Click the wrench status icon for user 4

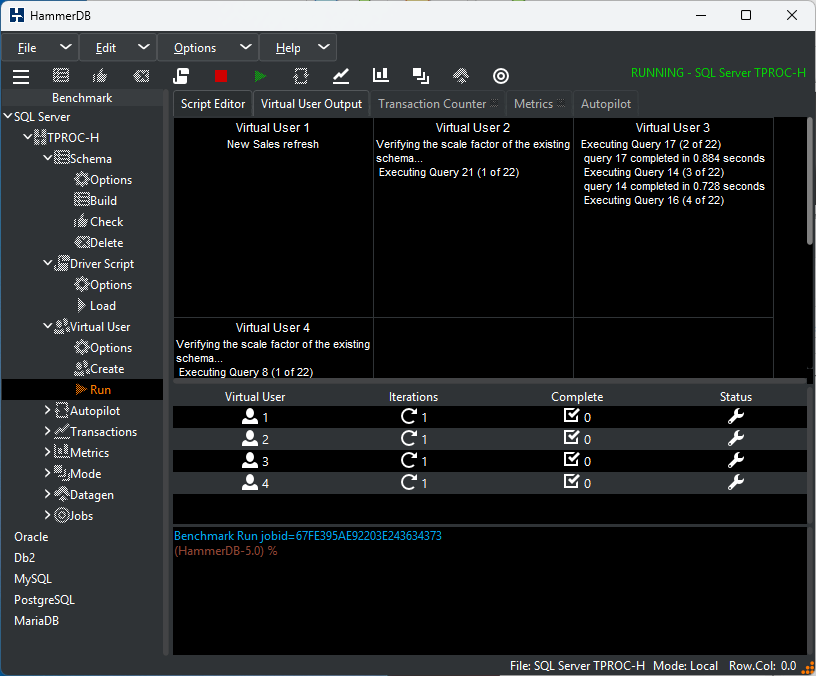click(735, 482)
